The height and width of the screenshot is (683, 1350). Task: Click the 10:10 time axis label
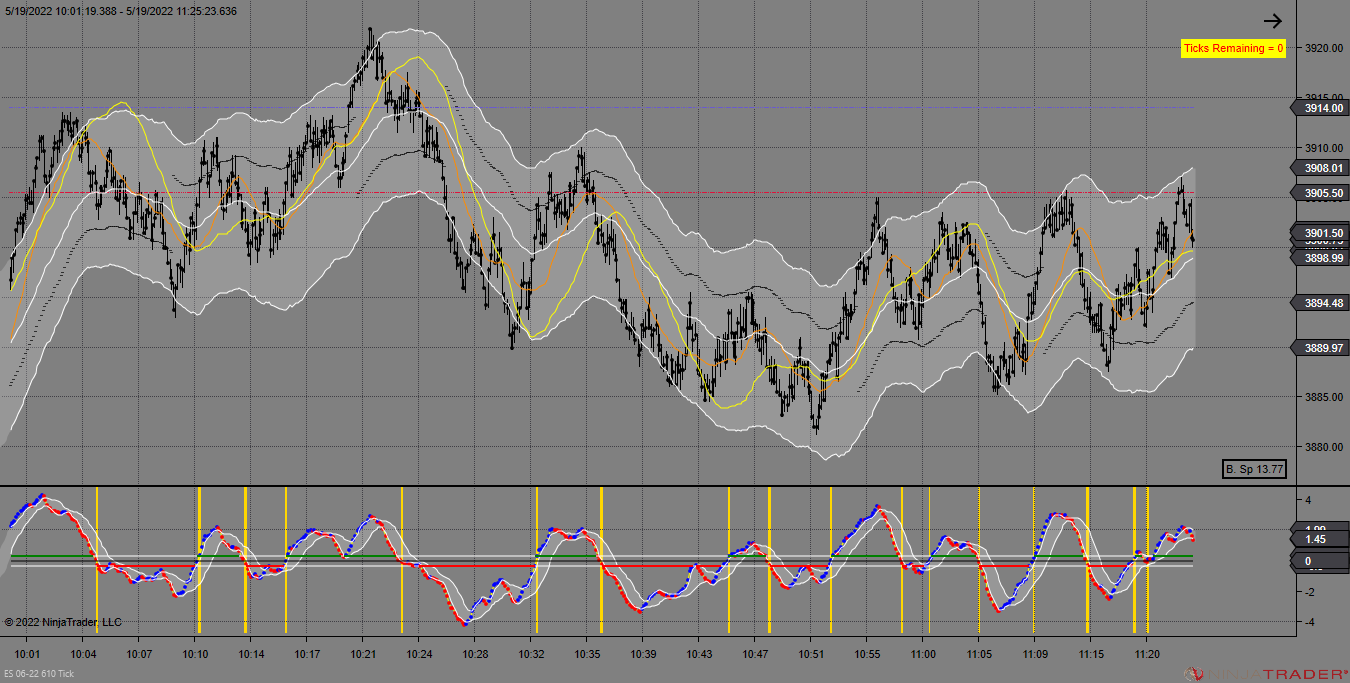pyautogui.click(x=195, y=654)
